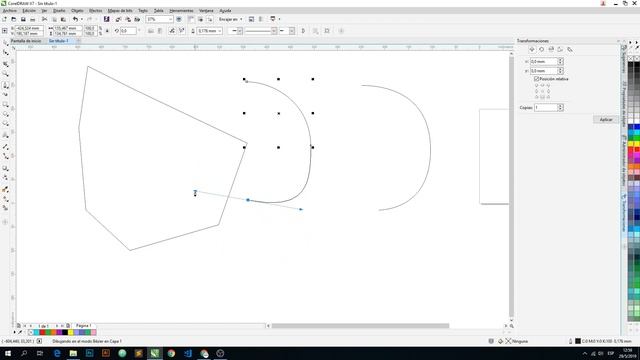
Task: Open the outline width dropdown
Action: coord(220,31)
